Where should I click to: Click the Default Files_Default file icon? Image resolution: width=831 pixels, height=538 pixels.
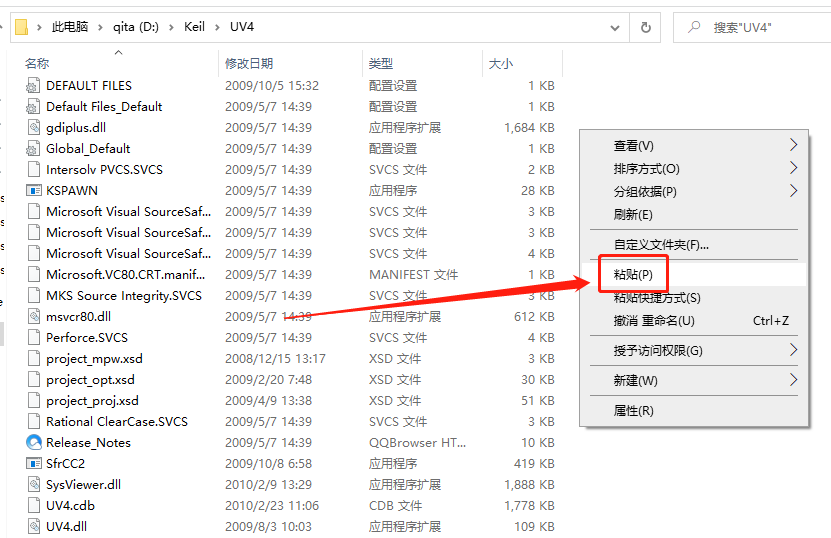pos(33,107)
